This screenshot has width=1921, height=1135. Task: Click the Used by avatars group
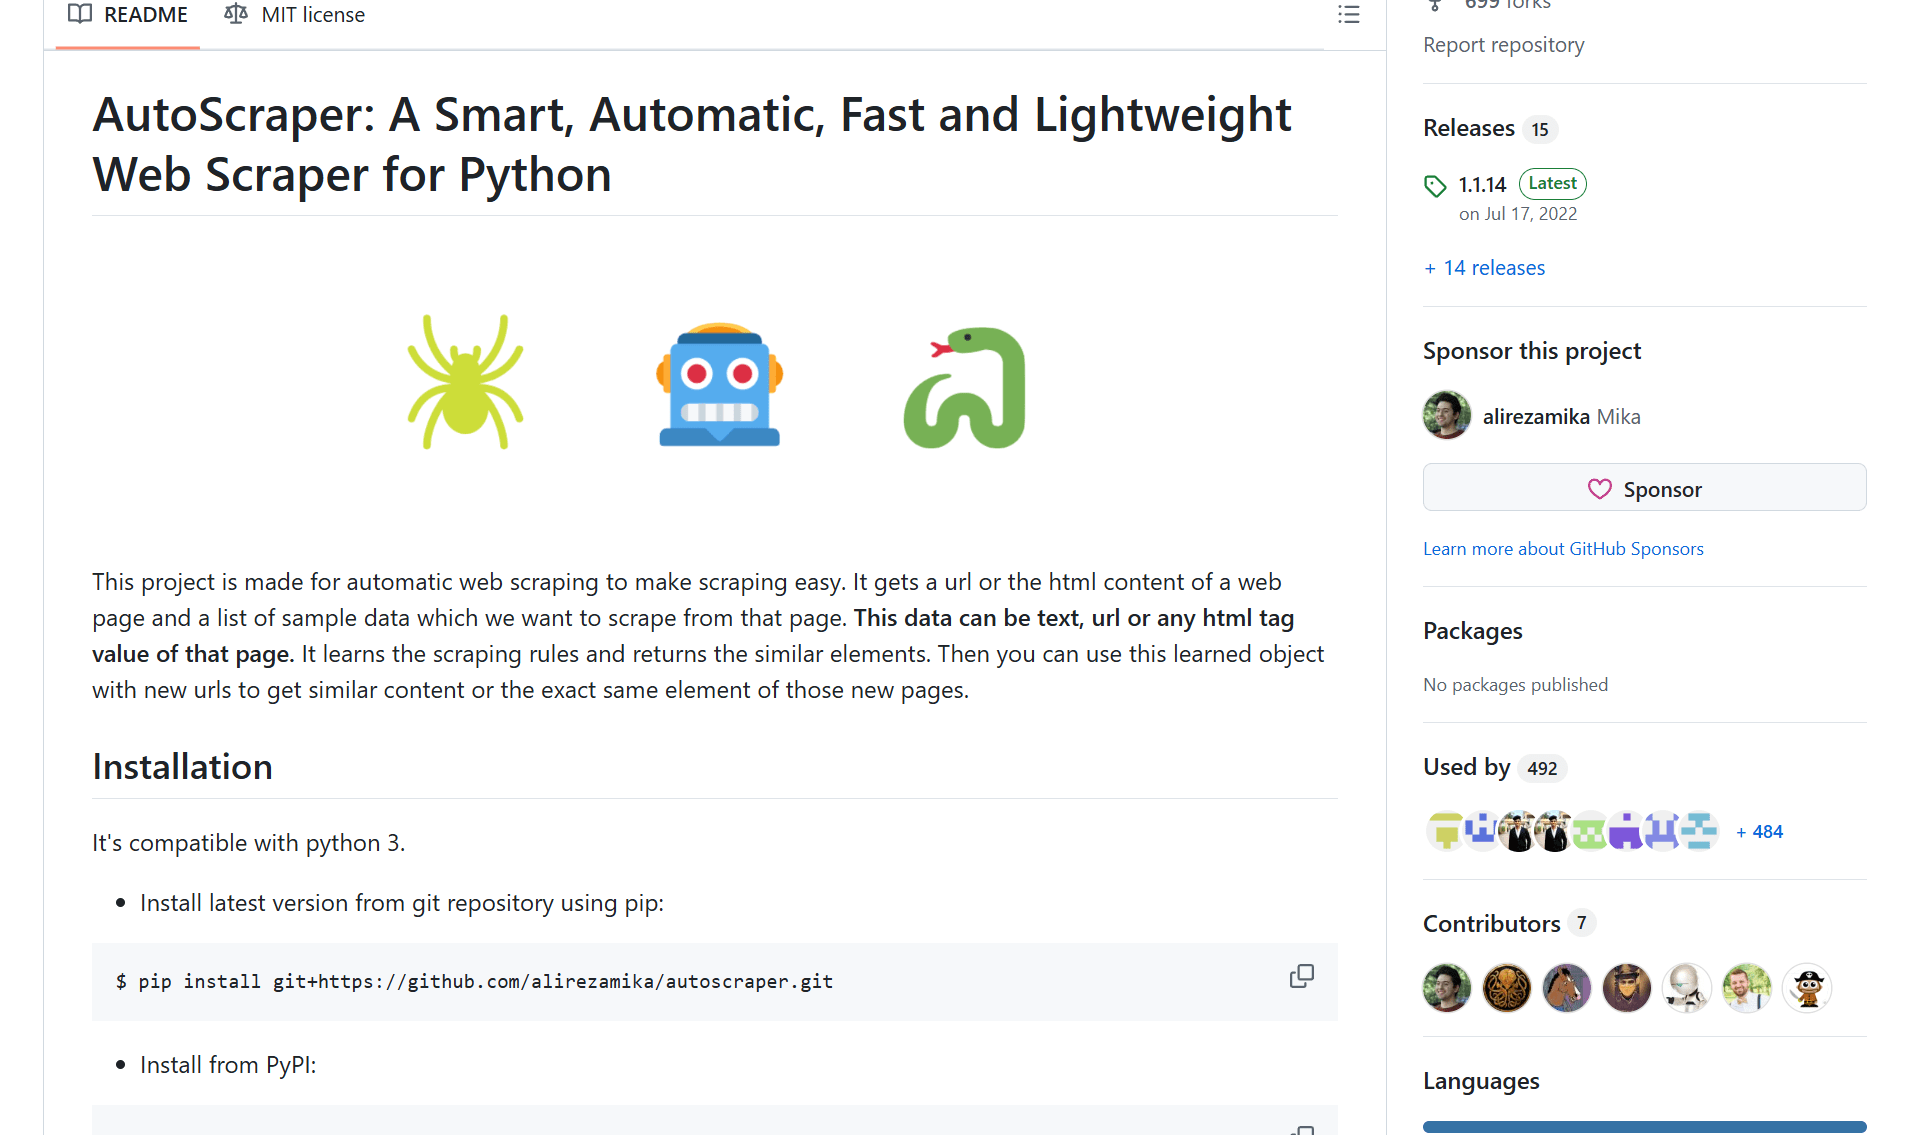(1572, 831)
